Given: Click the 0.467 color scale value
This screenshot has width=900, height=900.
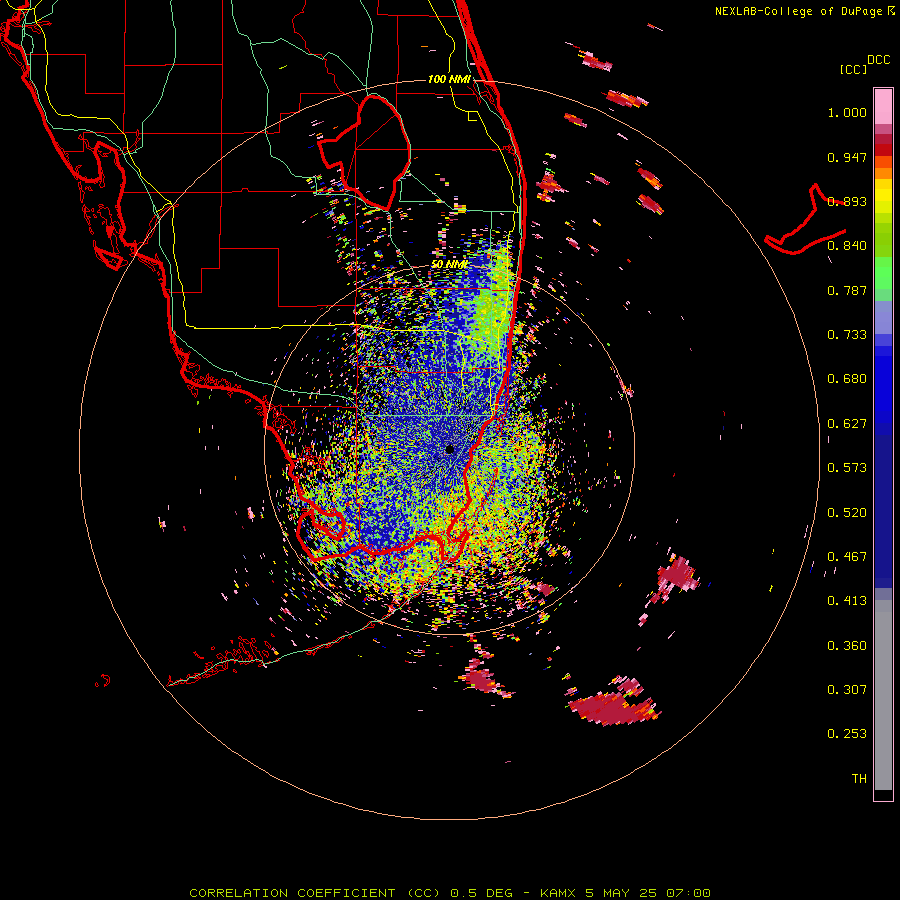Looking at the screenshot, I should point(847,557).
